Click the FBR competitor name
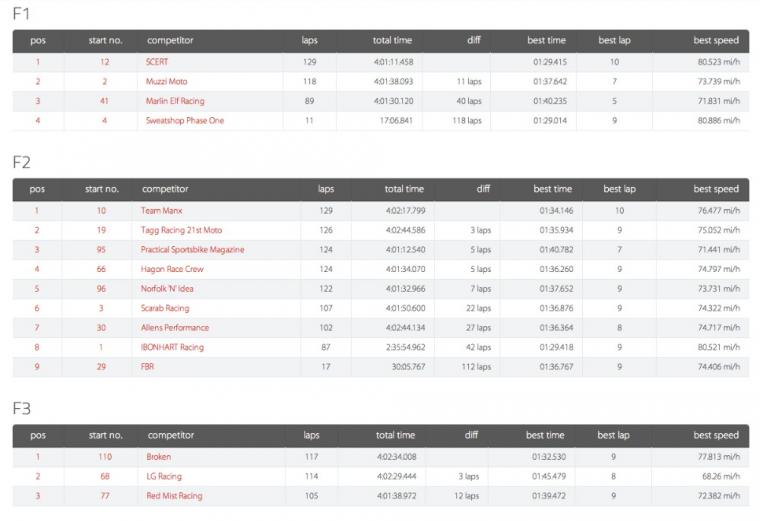This screenshot has height=522, width=760. point(149,367)
